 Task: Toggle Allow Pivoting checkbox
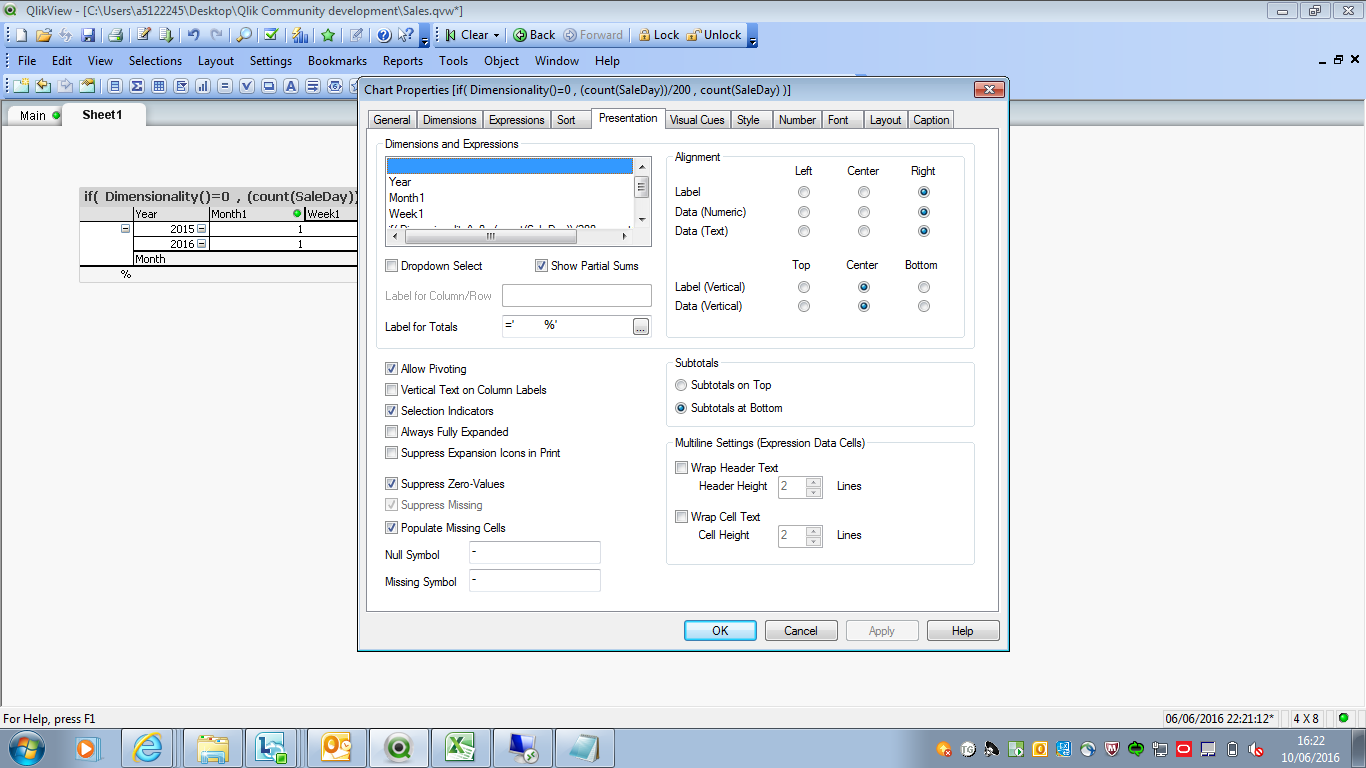pos(392,369)
